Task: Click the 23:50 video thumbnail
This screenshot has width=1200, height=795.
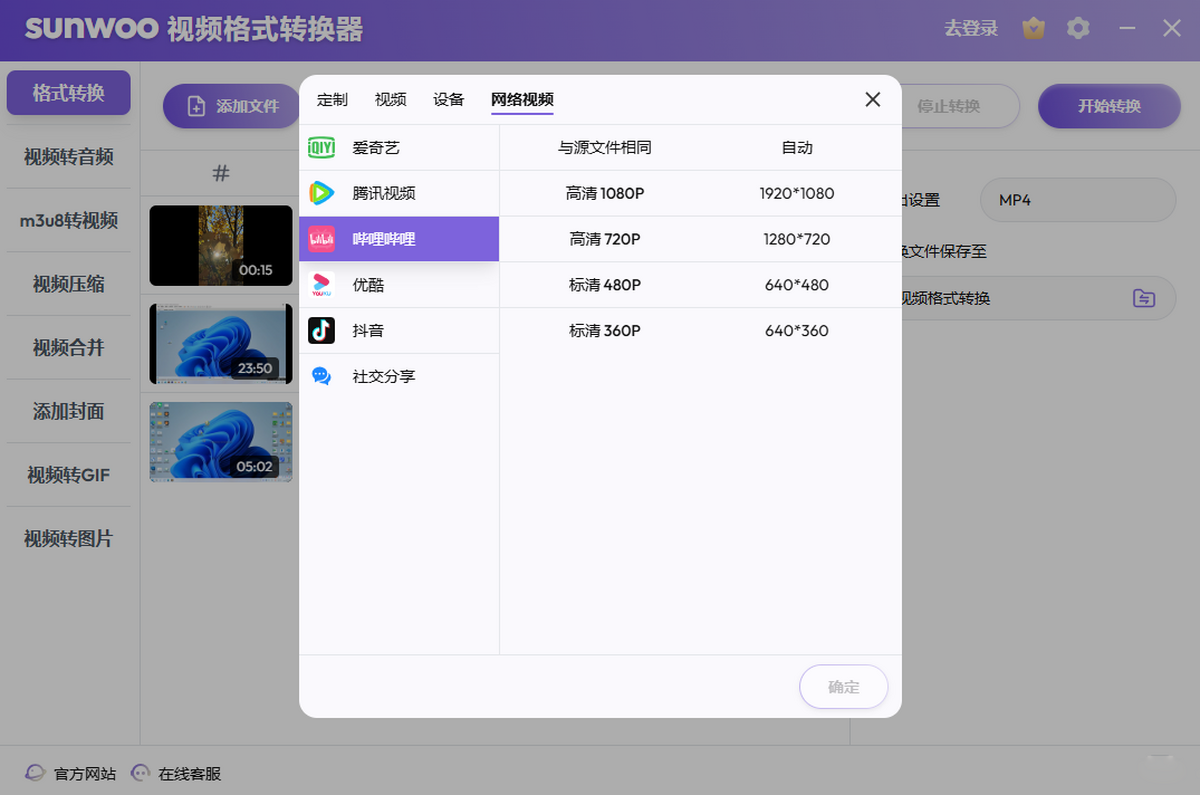Action: (x=220, y=343)
